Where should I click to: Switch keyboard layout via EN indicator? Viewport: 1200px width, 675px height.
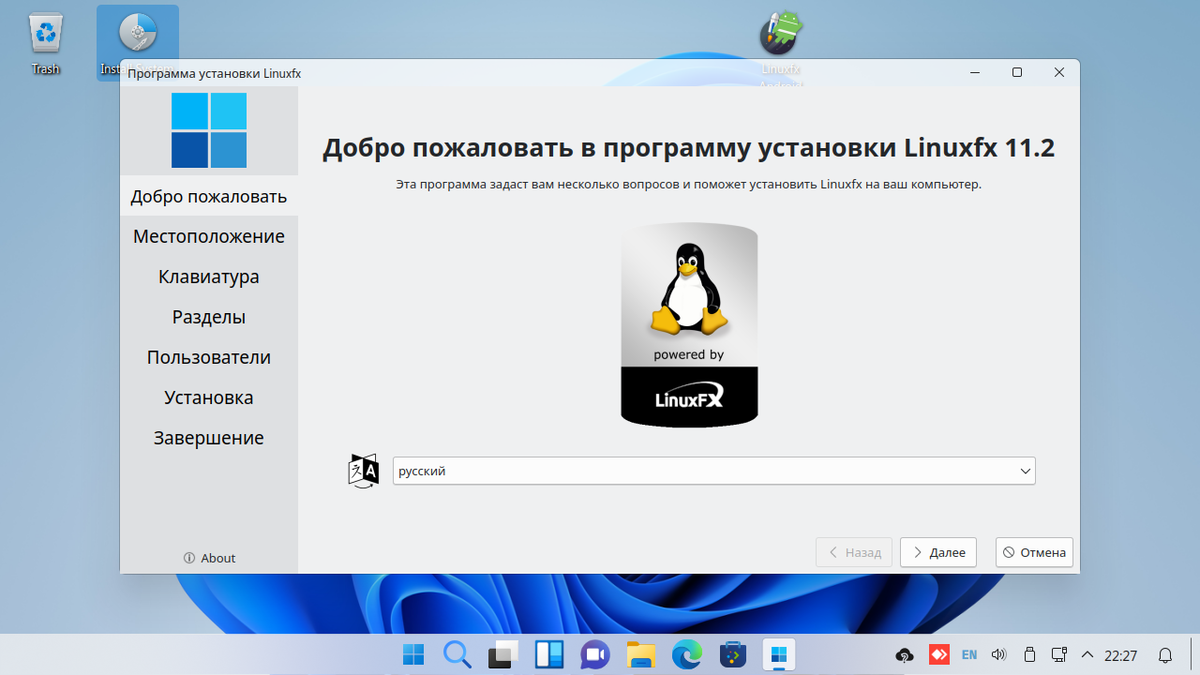(969, 656)
